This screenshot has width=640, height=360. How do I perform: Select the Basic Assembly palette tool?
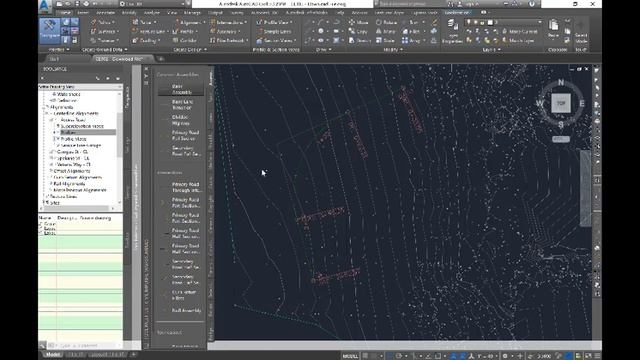coord(181,89)
